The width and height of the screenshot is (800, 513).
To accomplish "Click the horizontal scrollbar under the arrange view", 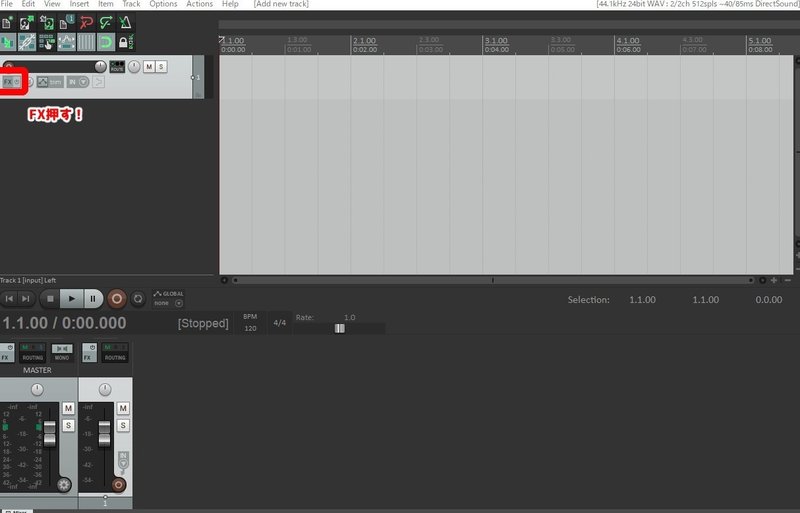I will click(492, 280).
